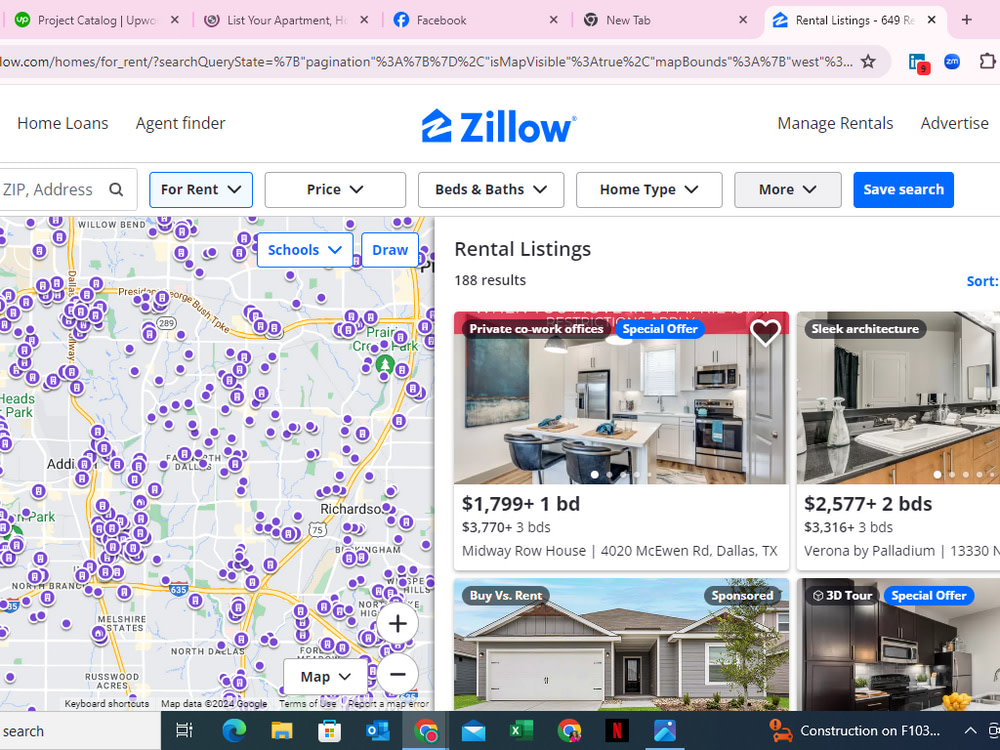This screenshot has width=1000, height=750.
Task: Open the browser extensions puzzle icon
Action: coord(987,61)
